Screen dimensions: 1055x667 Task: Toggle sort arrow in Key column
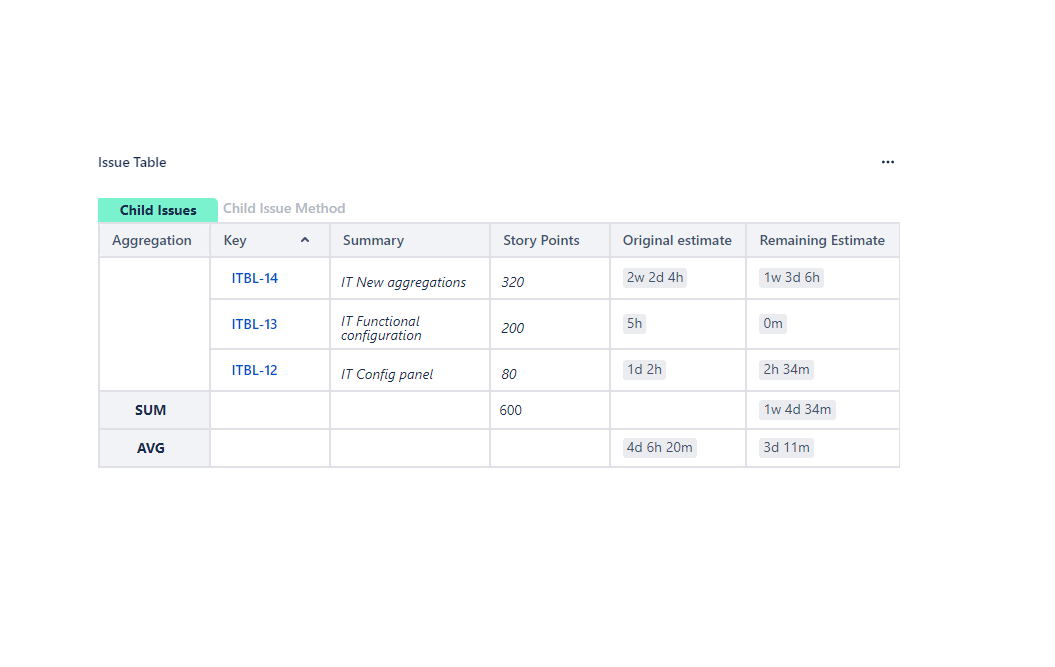[x=305, y=240]
